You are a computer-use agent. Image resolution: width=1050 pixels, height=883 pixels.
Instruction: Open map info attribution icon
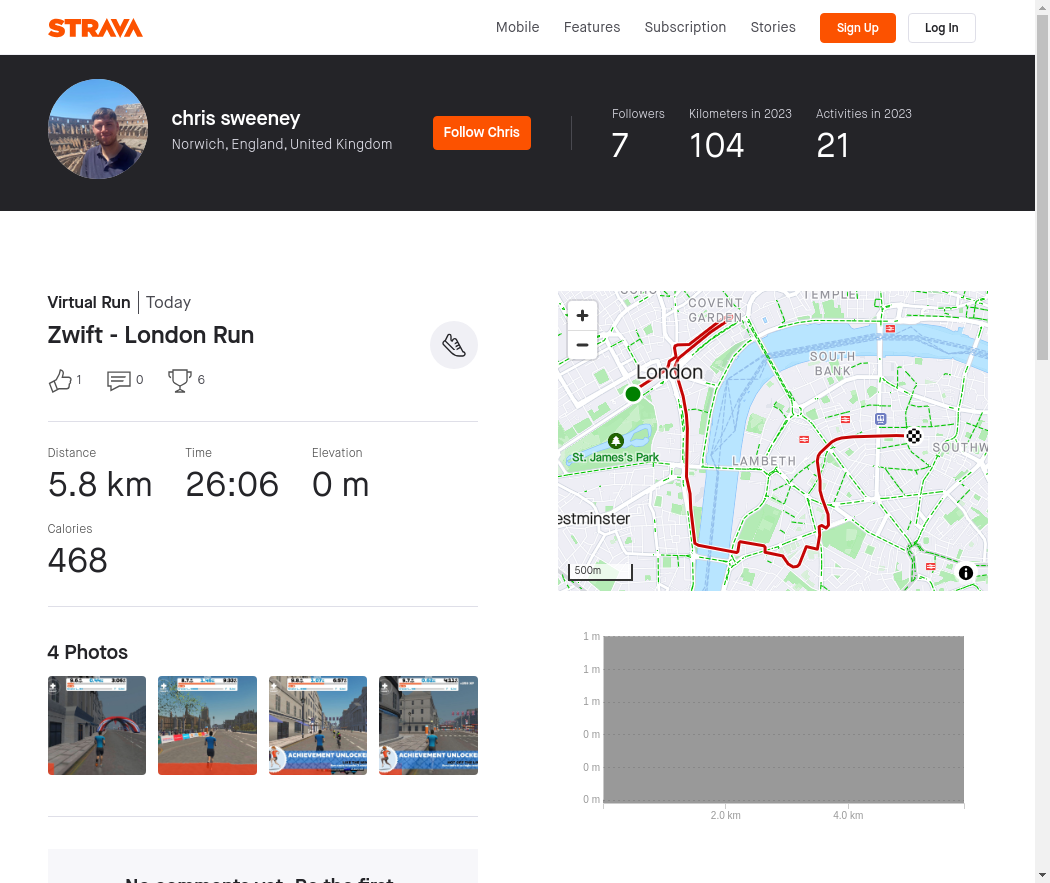click(966, 573)
